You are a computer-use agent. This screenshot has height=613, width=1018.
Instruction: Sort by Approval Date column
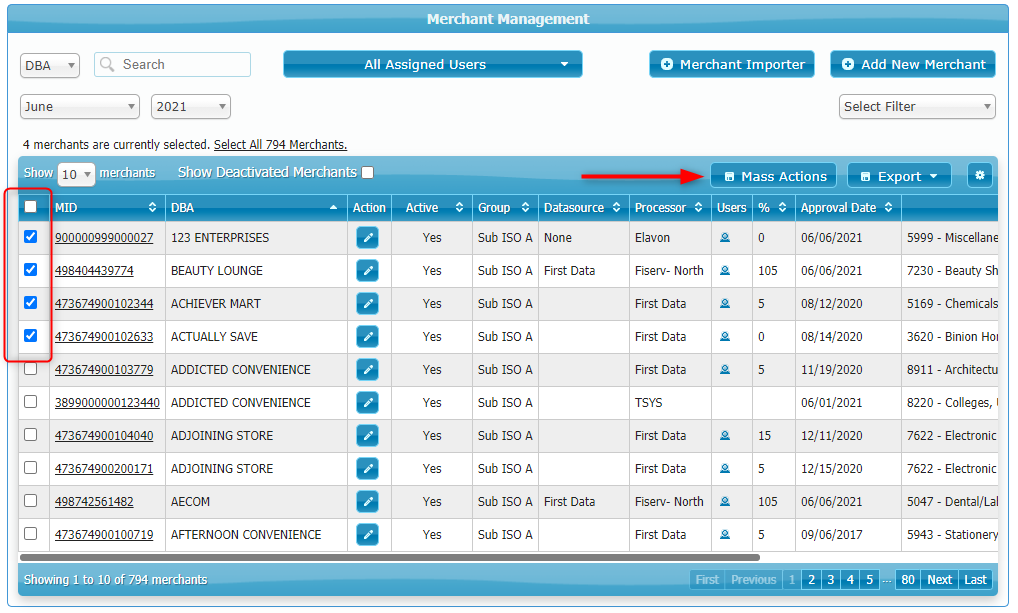(x=848, y=208)
